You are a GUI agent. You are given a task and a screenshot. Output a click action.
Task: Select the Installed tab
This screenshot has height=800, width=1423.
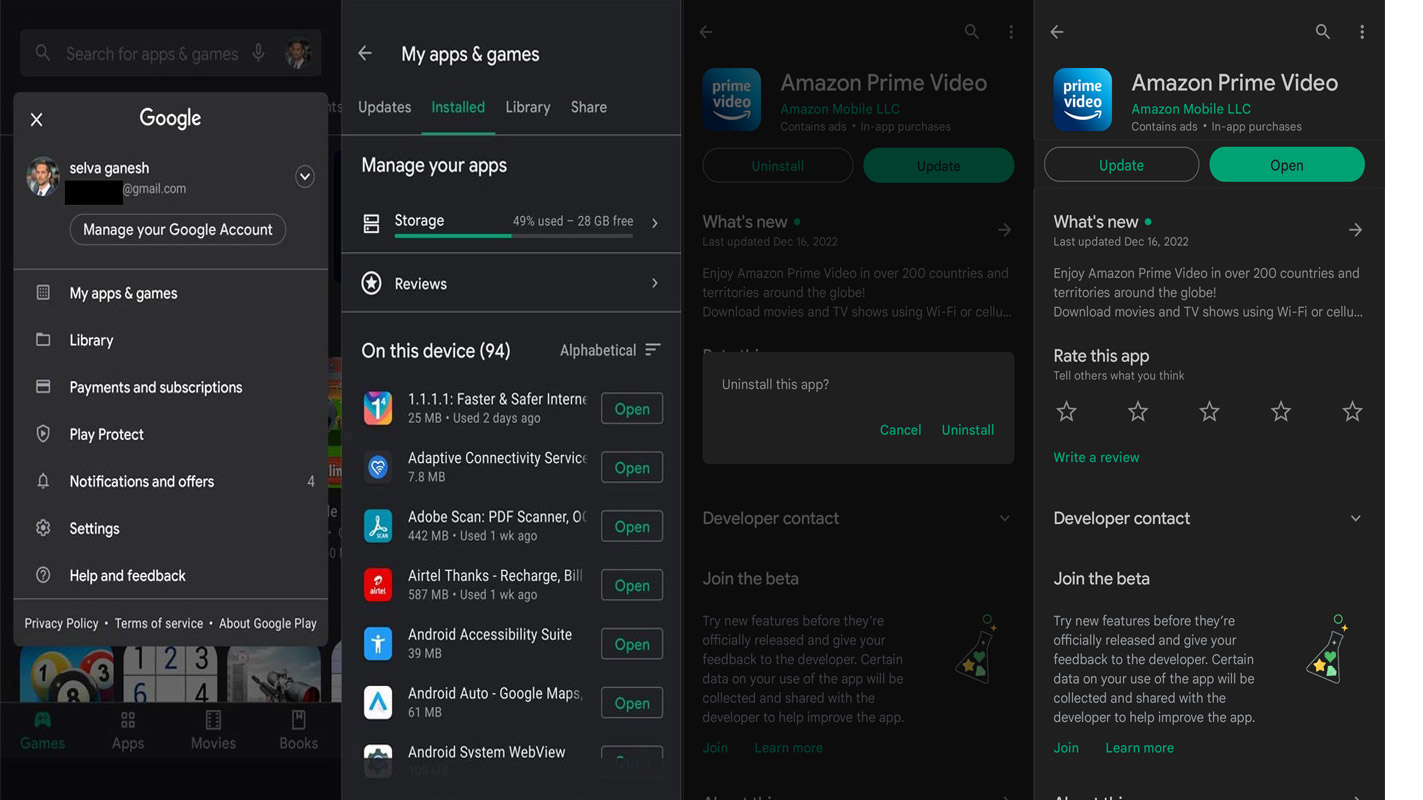[458, 107]
